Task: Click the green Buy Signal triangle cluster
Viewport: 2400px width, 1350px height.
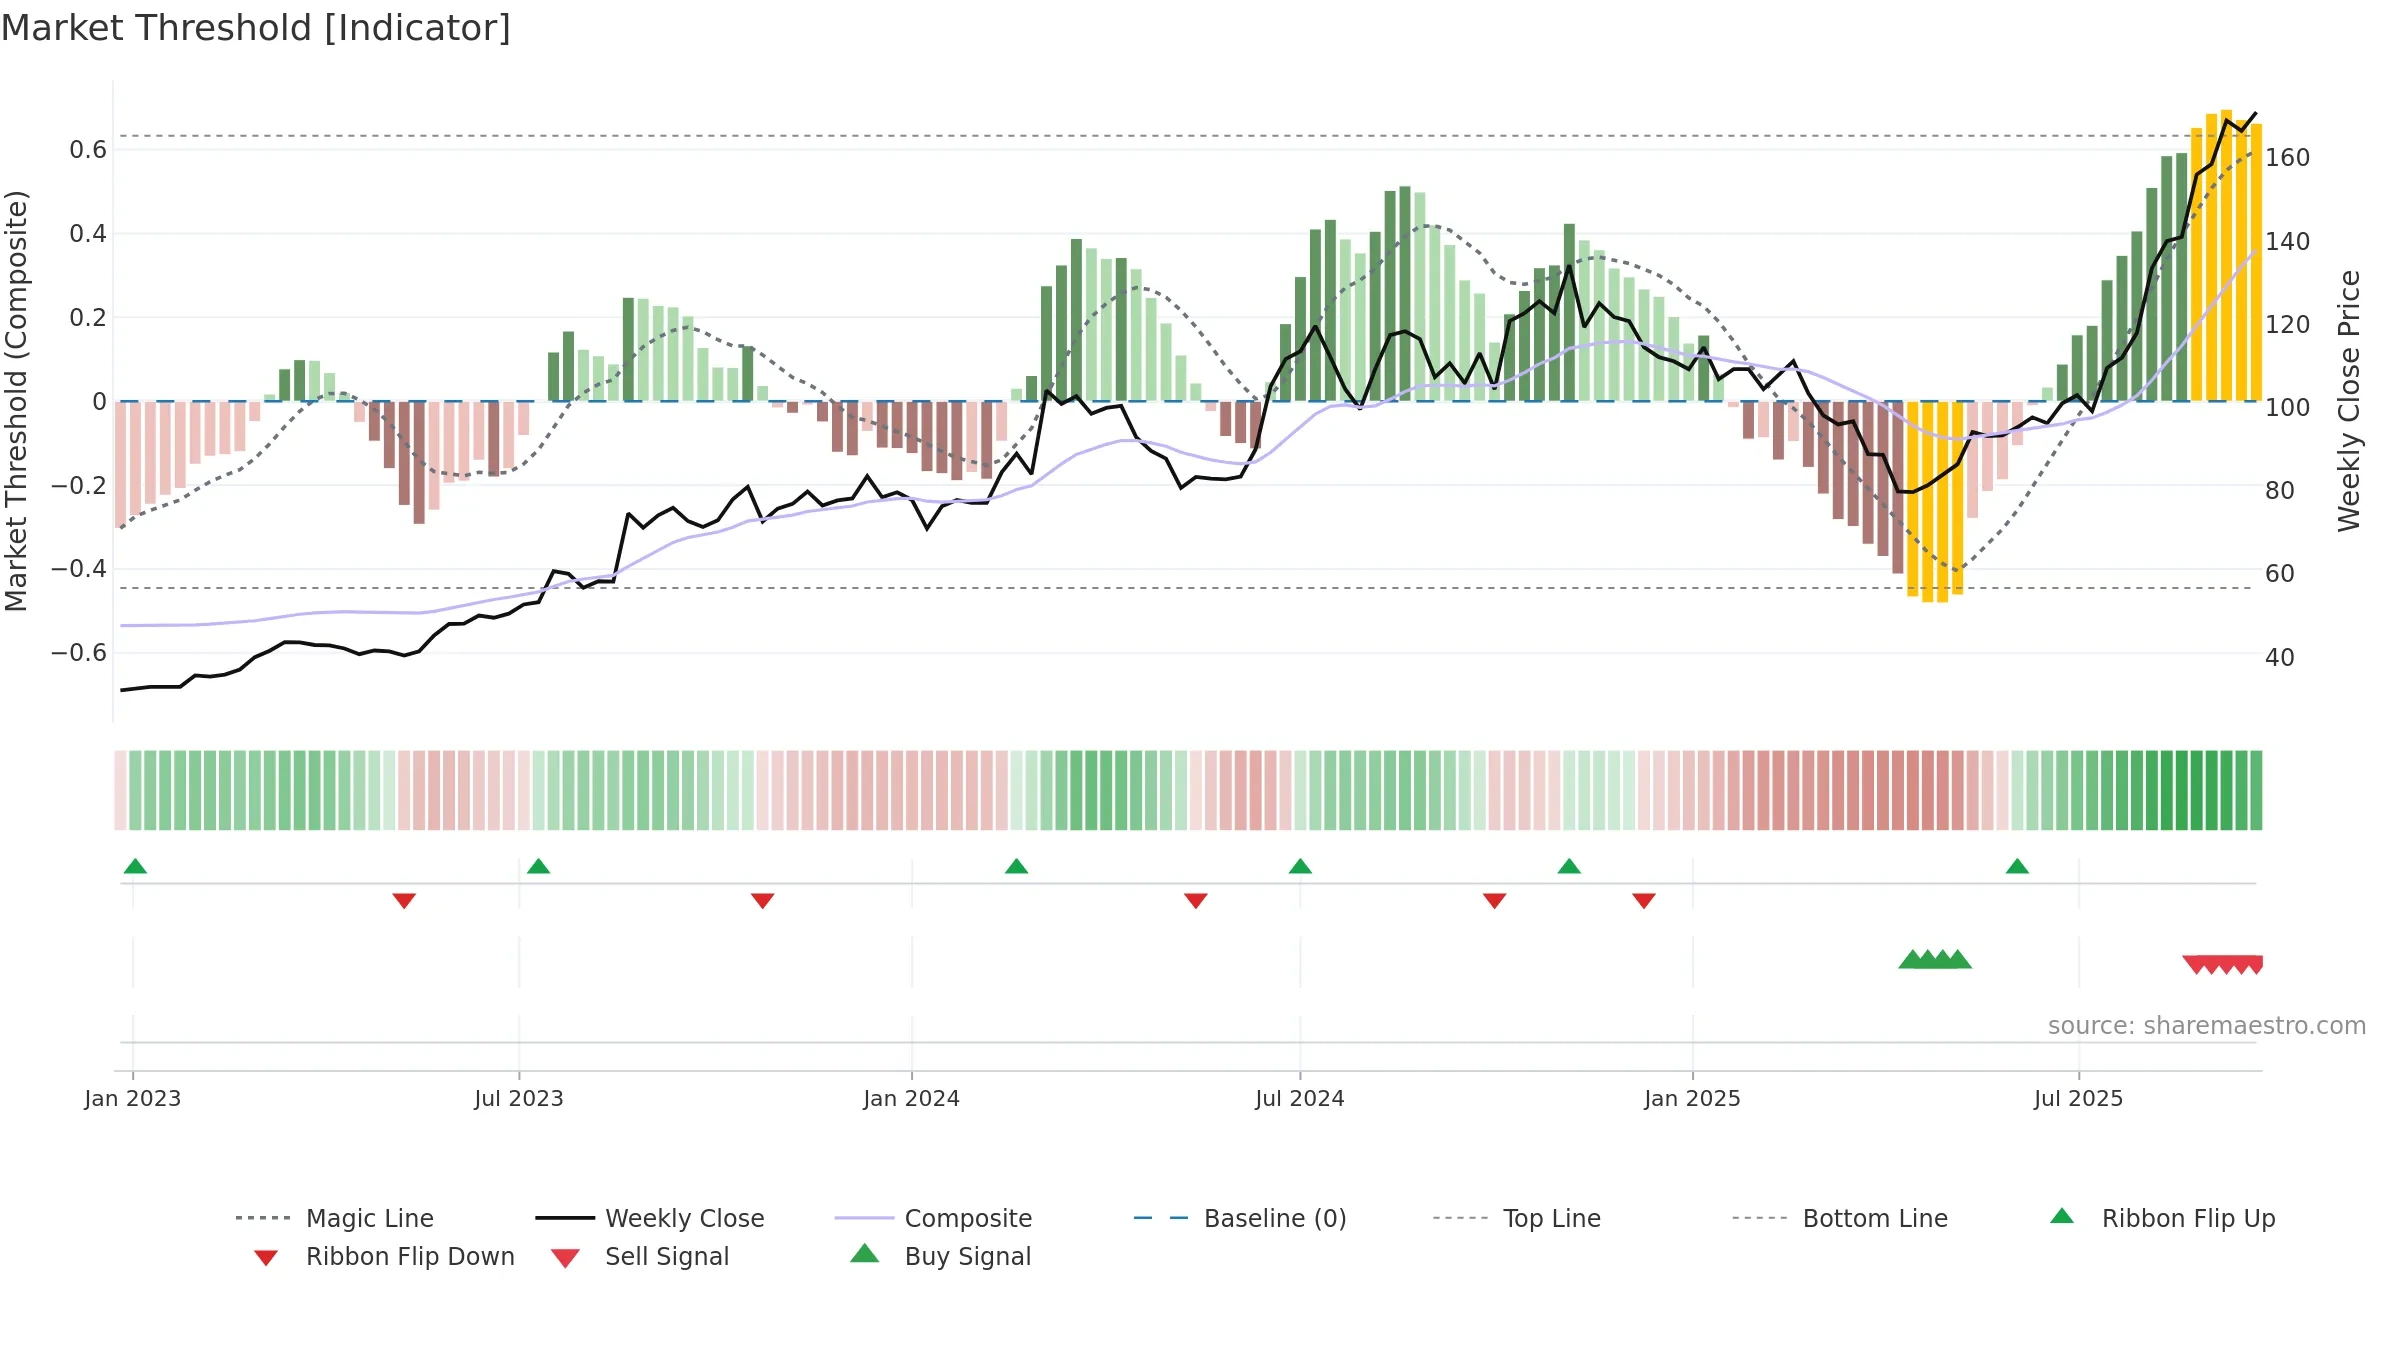Action: point(1935,959)
